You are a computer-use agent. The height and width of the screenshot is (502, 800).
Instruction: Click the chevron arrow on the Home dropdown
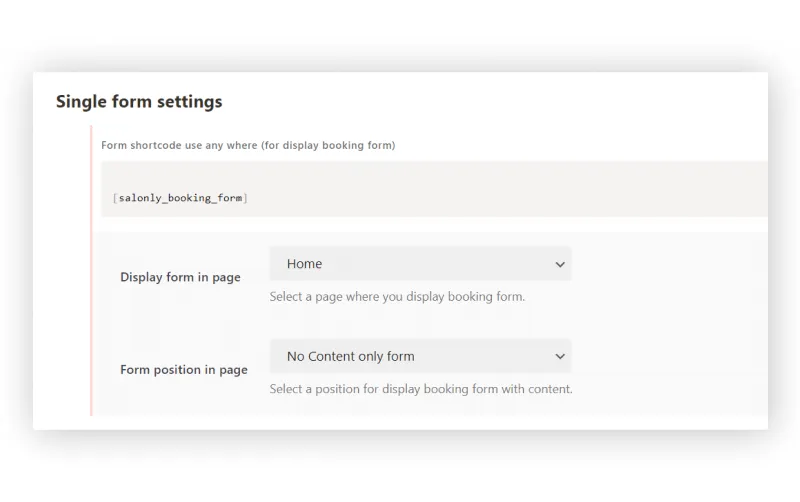(559, 265)
